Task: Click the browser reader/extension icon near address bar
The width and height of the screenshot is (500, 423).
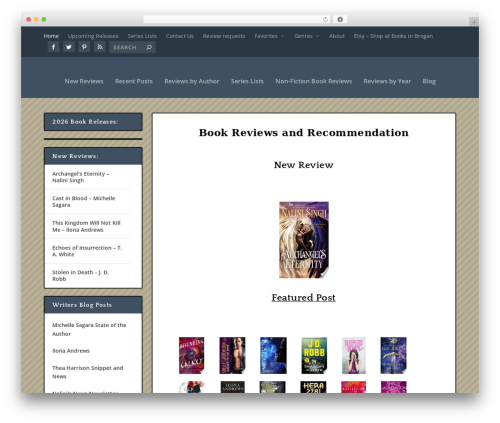Action: 340,19
